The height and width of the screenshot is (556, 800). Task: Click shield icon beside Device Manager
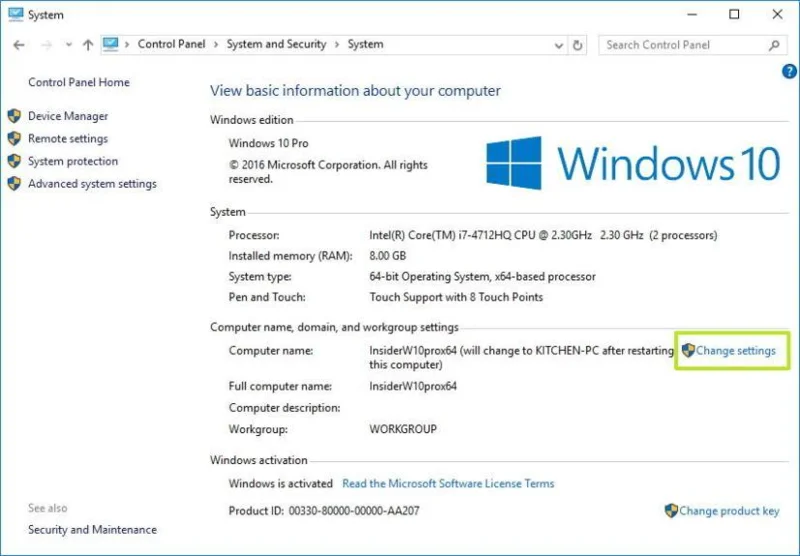(x=14, y=116)
